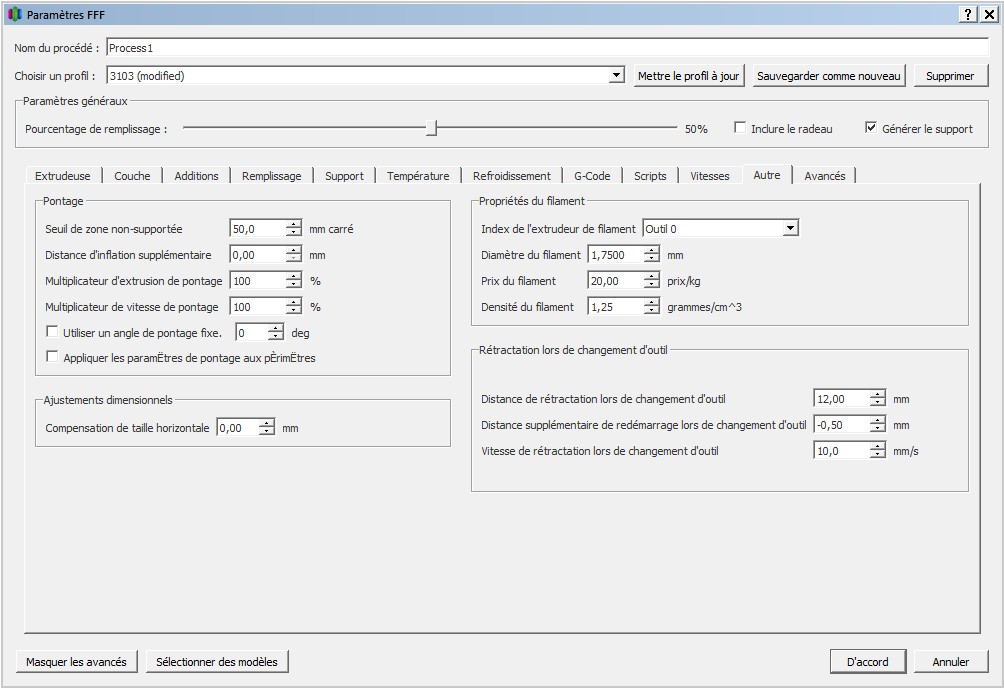Decrease Multiplicateur de vitesse de pontage
1004x688 pixels.
coord(293,312)
